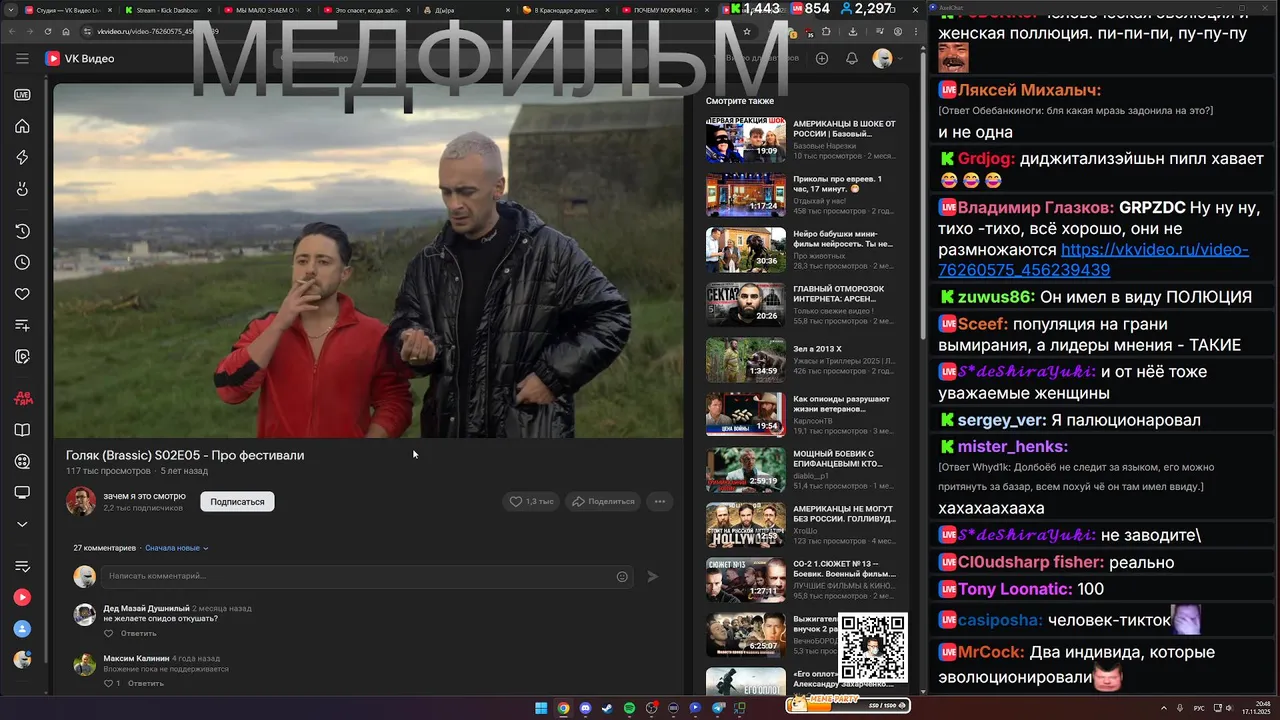This screenshot has height=720, width=1280.
Task: Open the film reel movies icon
Action: tap(22, 462)
